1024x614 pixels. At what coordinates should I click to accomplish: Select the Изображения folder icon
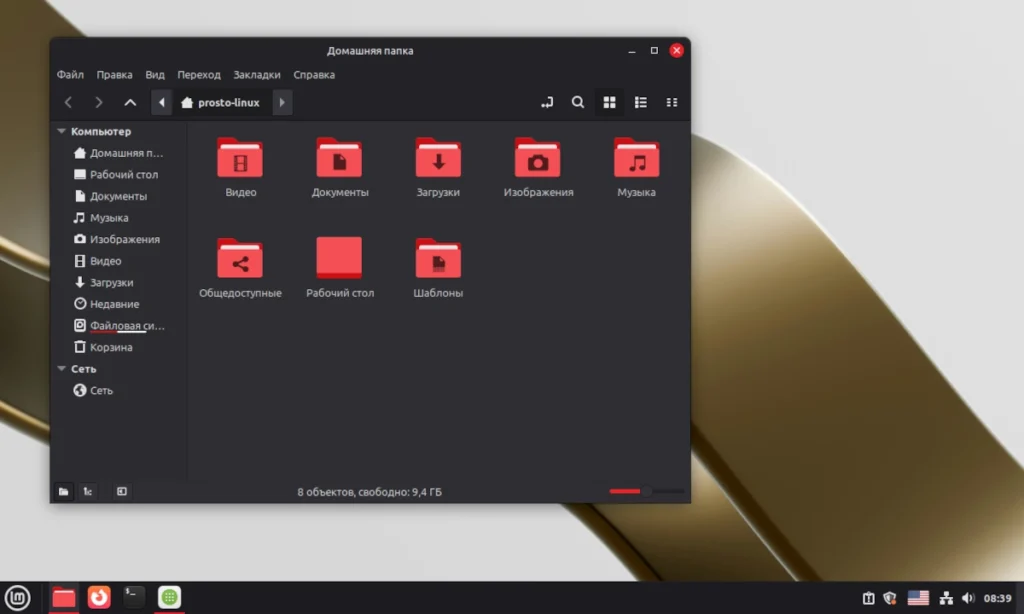click(x=537, y=158)
